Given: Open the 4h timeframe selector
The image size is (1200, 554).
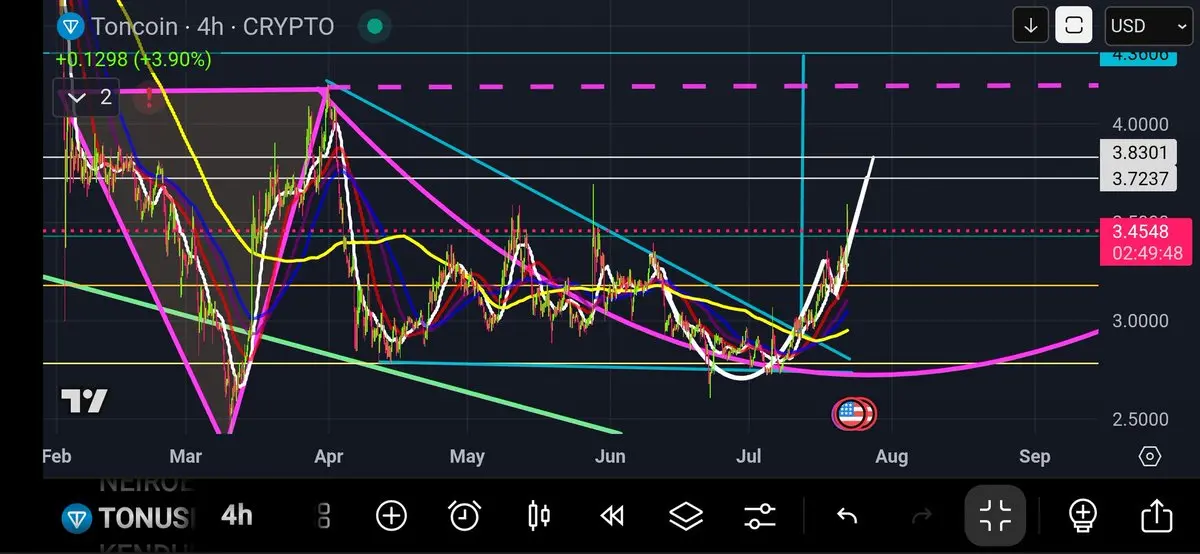Looking at the screenshot, I should 237,516.
